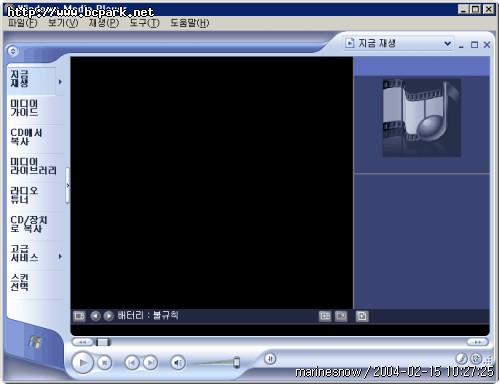The width and height of the screenshot is (500, 384).
Task: Click the Stop button
Action: pos(104,363)
